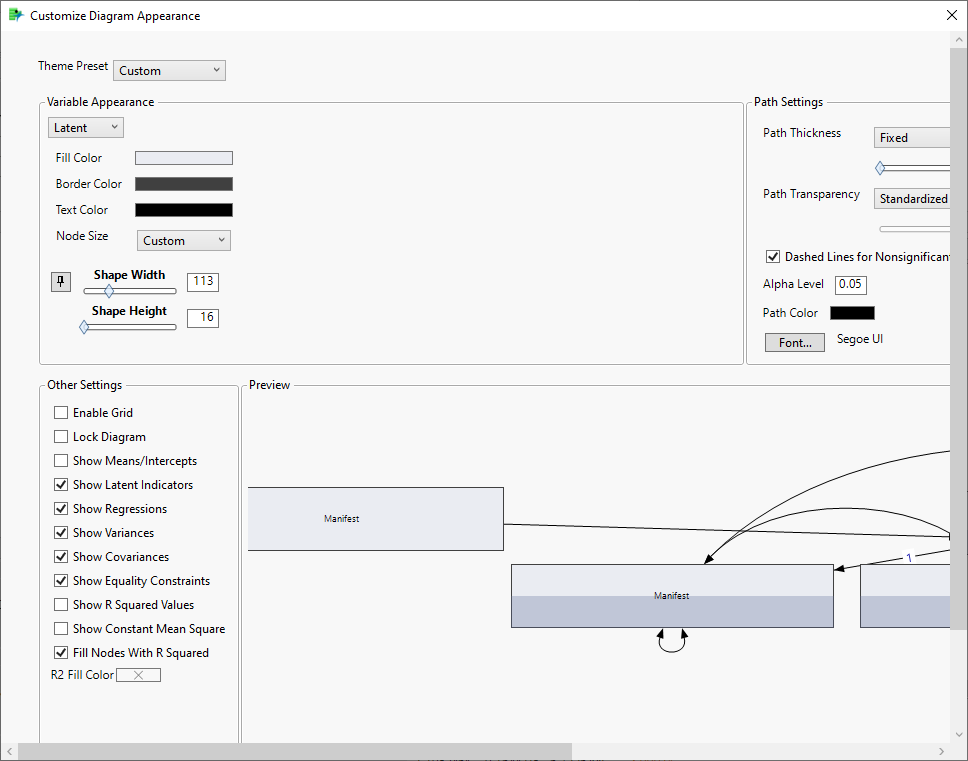This screenshot has height=761, width=968.
Task: Enable Show R Squared Values
Action: point(60,604)
